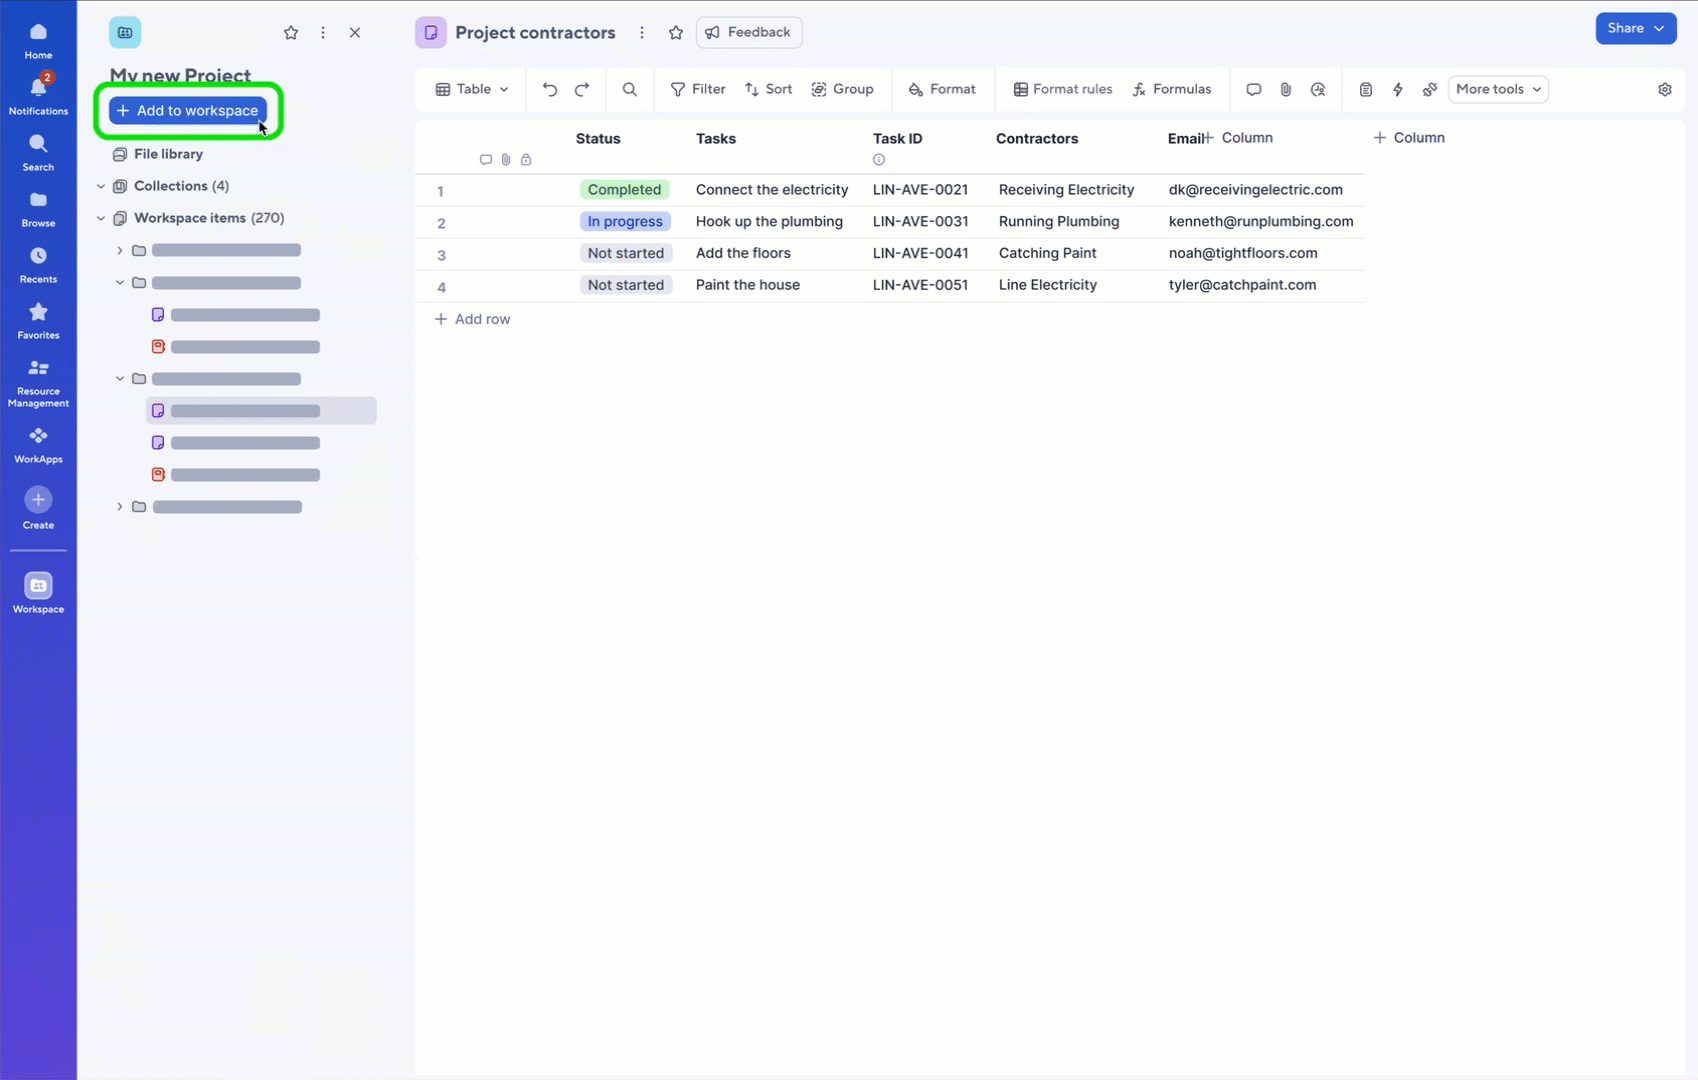Open the Filter menu
1698x1080 pixels.
(698, 89)
